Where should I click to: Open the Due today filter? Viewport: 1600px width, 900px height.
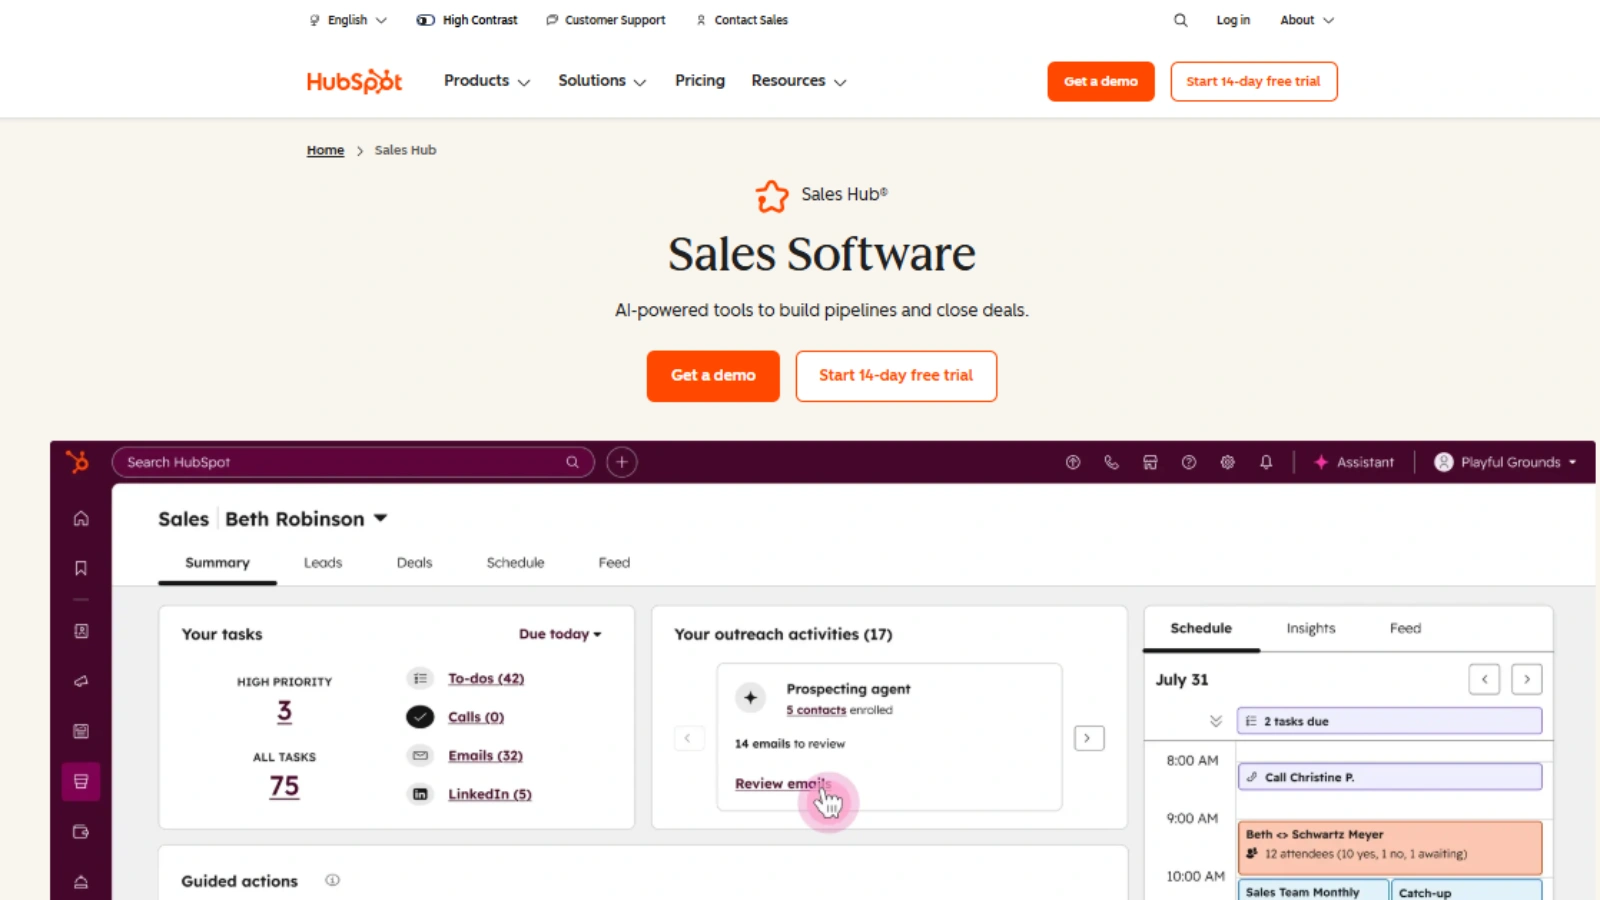click(x=560, y=633)
